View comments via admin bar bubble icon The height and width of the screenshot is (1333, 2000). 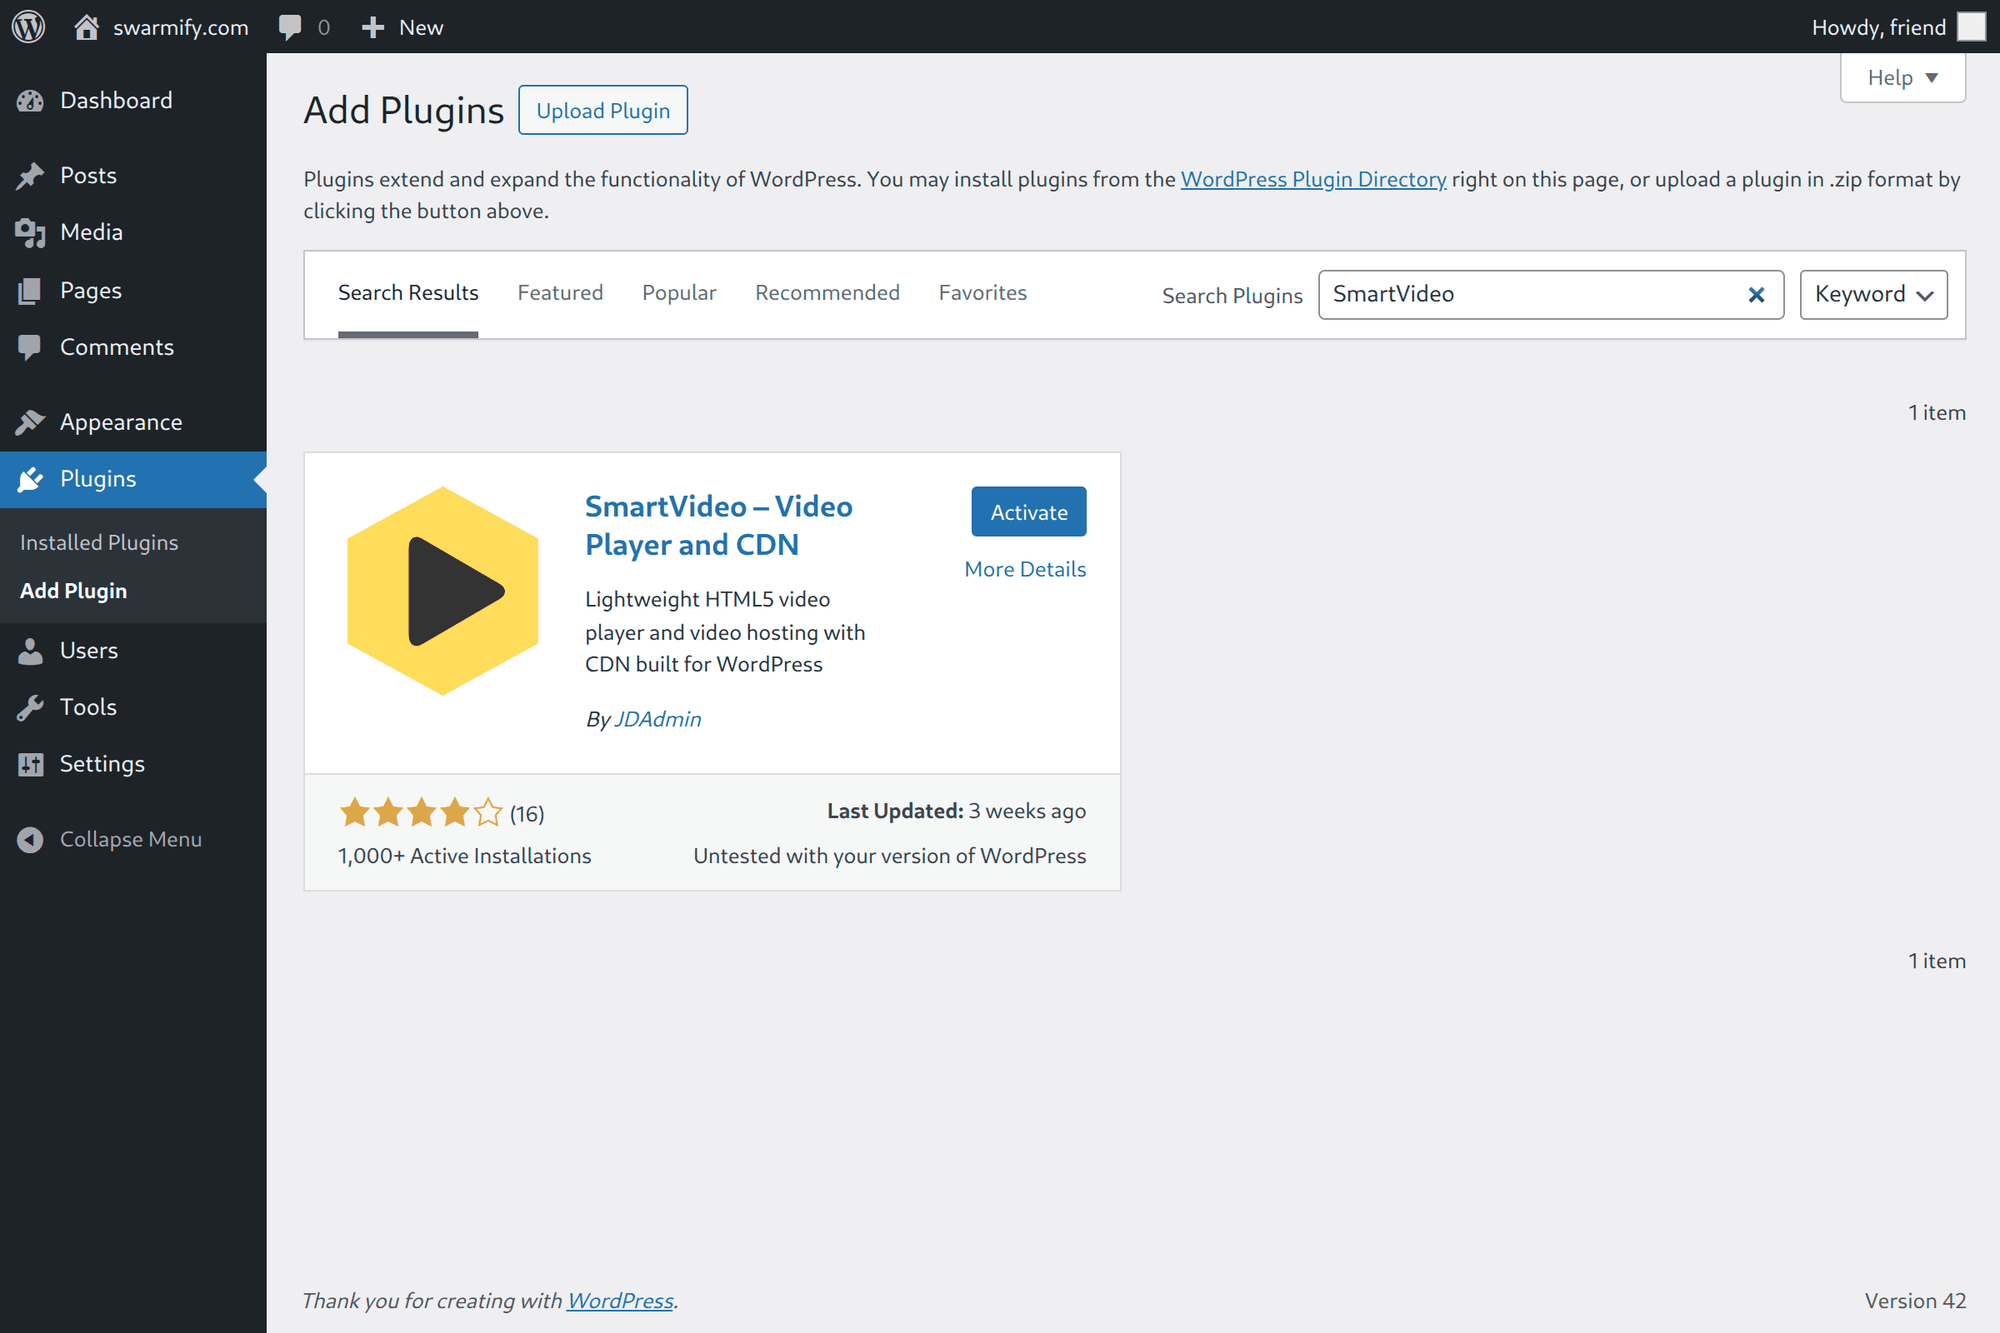291,26
